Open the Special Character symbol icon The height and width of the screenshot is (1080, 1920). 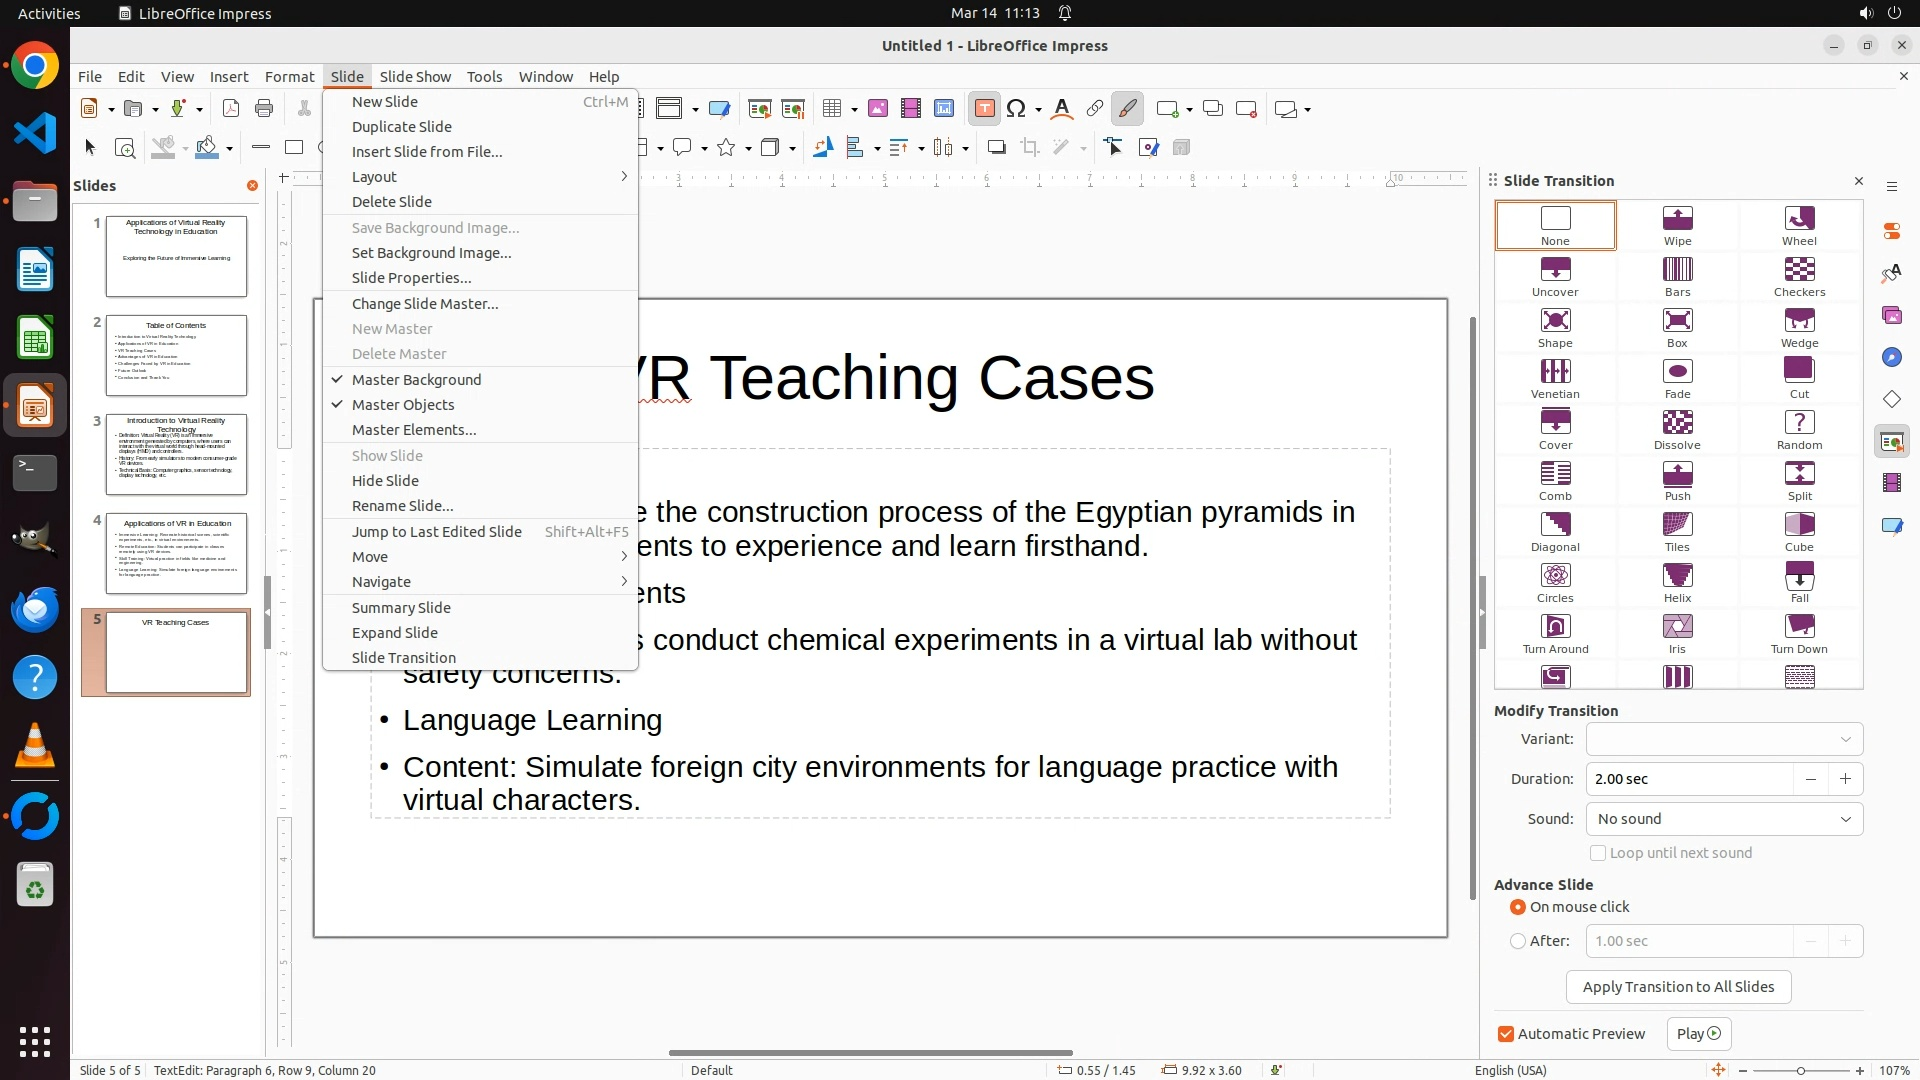click(1017, 109)
